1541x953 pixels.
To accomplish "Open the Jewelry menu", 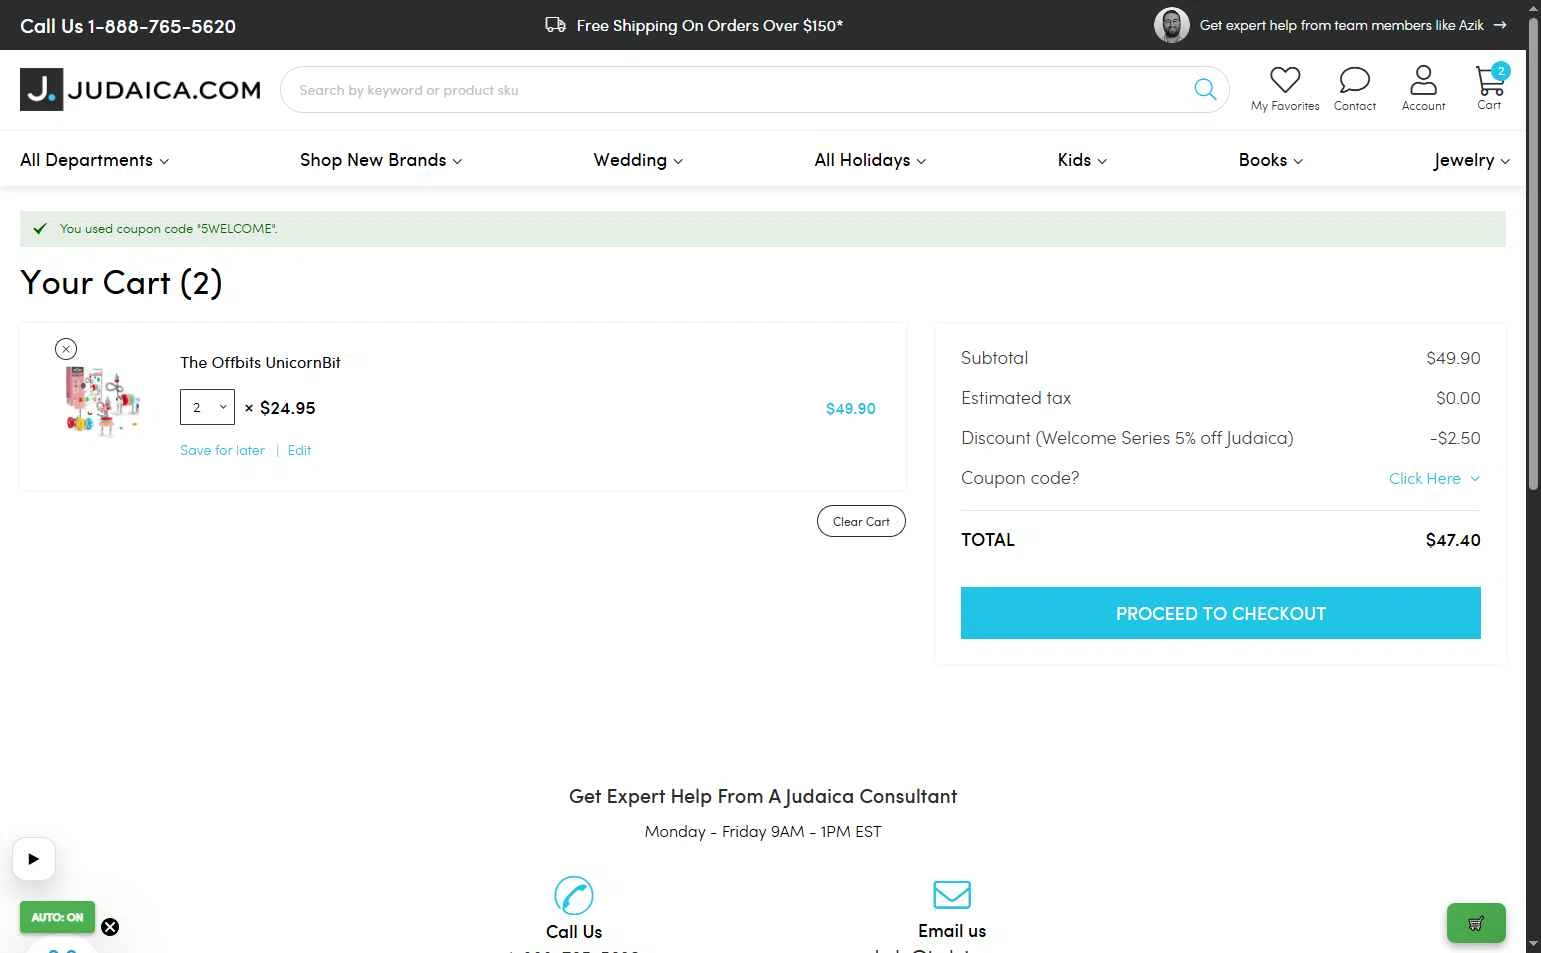I will pyautogui.click(x=1471, y=160).
